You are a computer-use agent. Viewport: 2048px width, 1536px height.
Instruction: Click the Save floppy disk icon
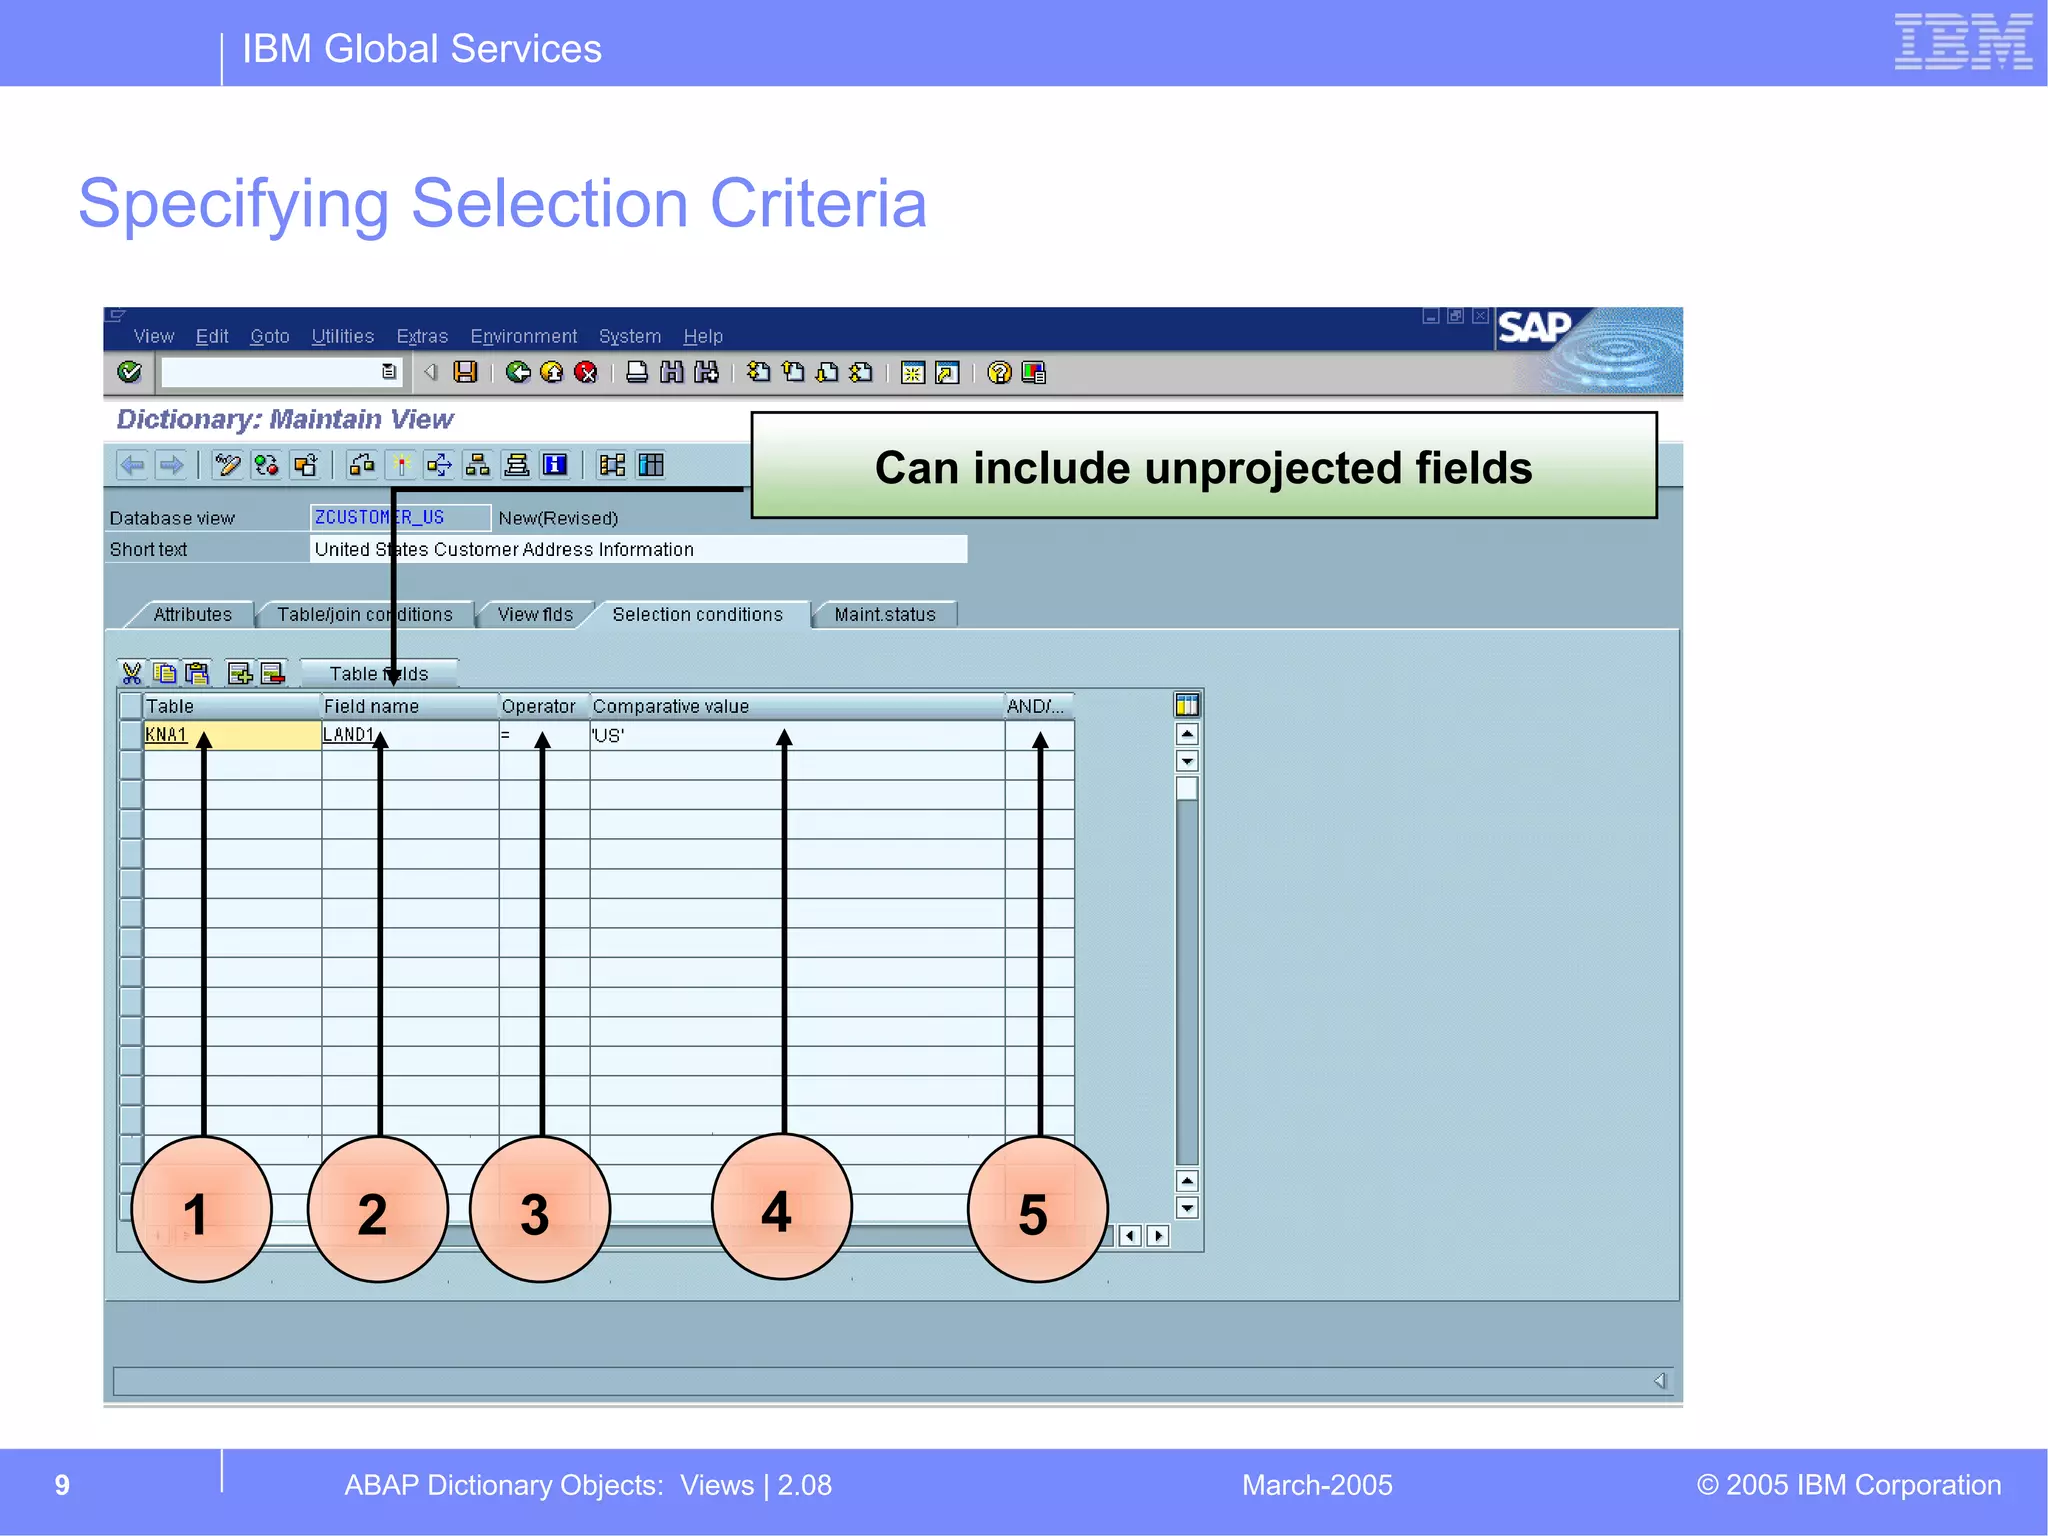click(x=465, y=372)
